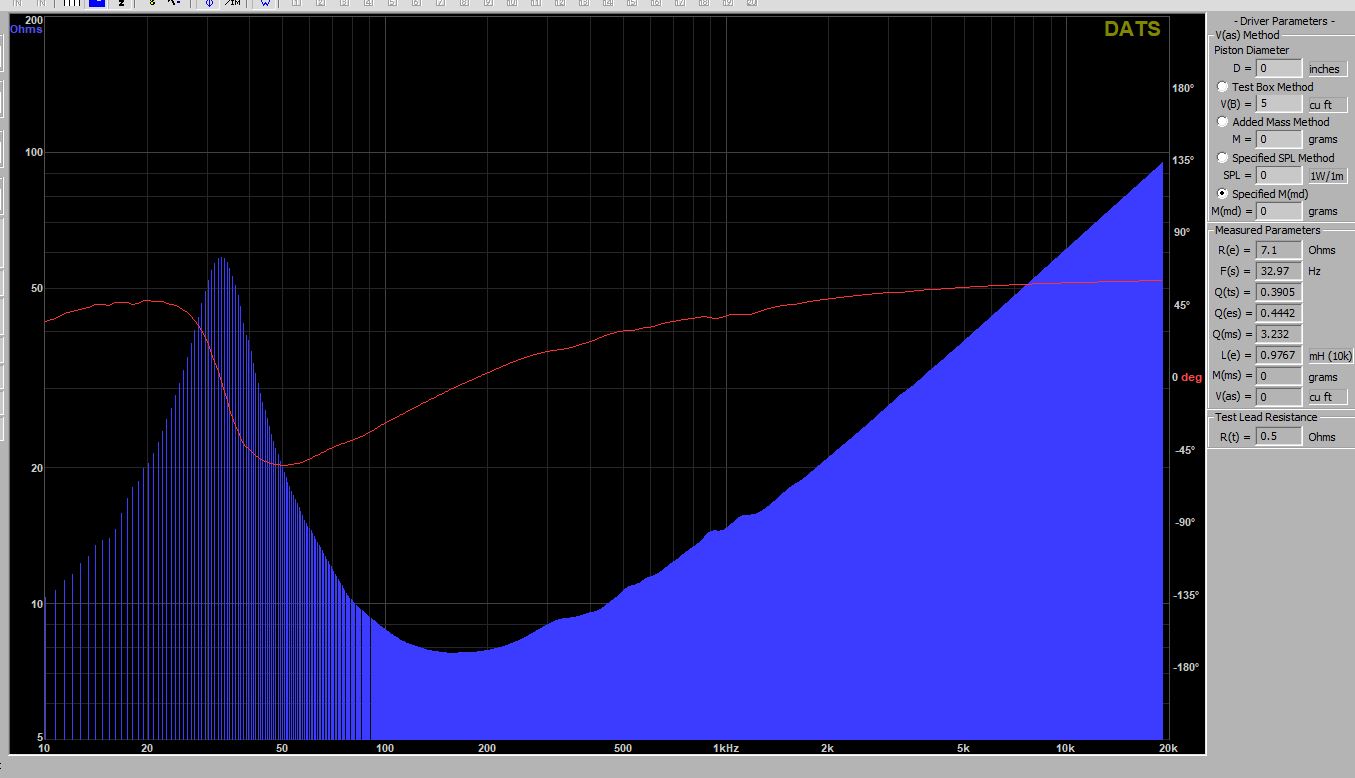
Task: Click the M(md) grams input field
Action: point(1279,212)
